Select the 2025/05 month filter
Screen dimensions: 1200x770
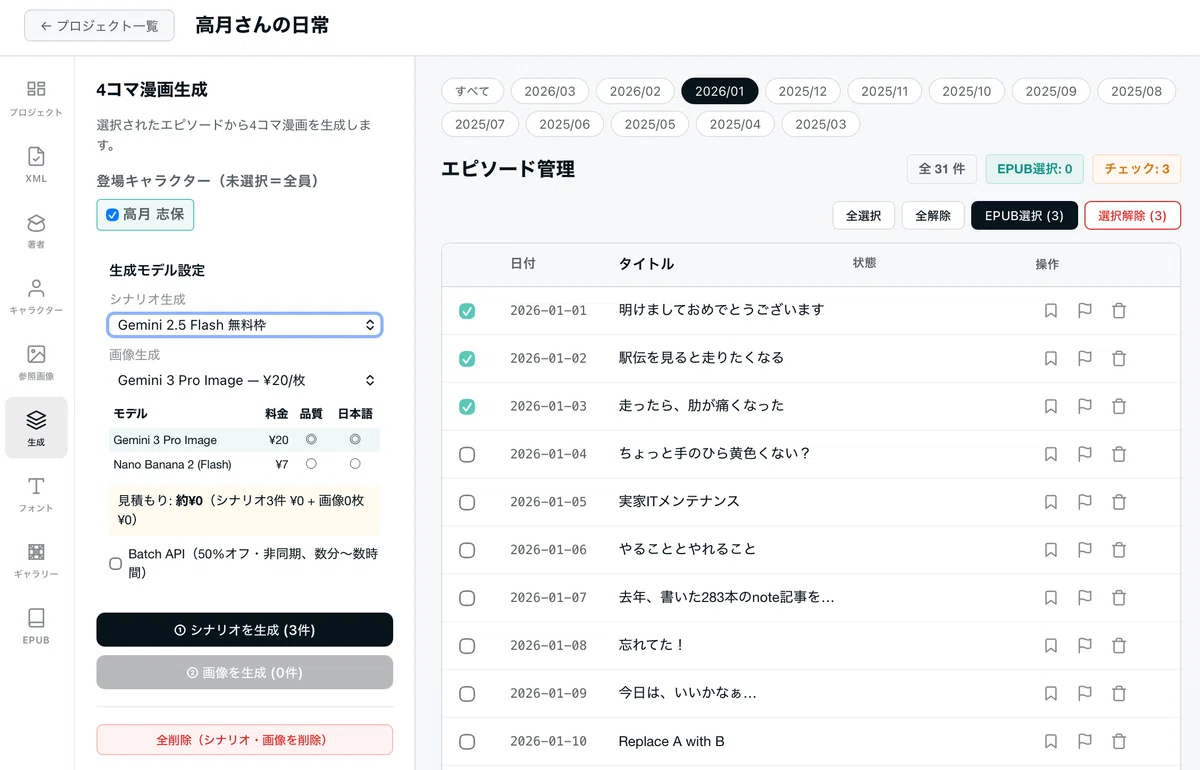tap(650, 124)
